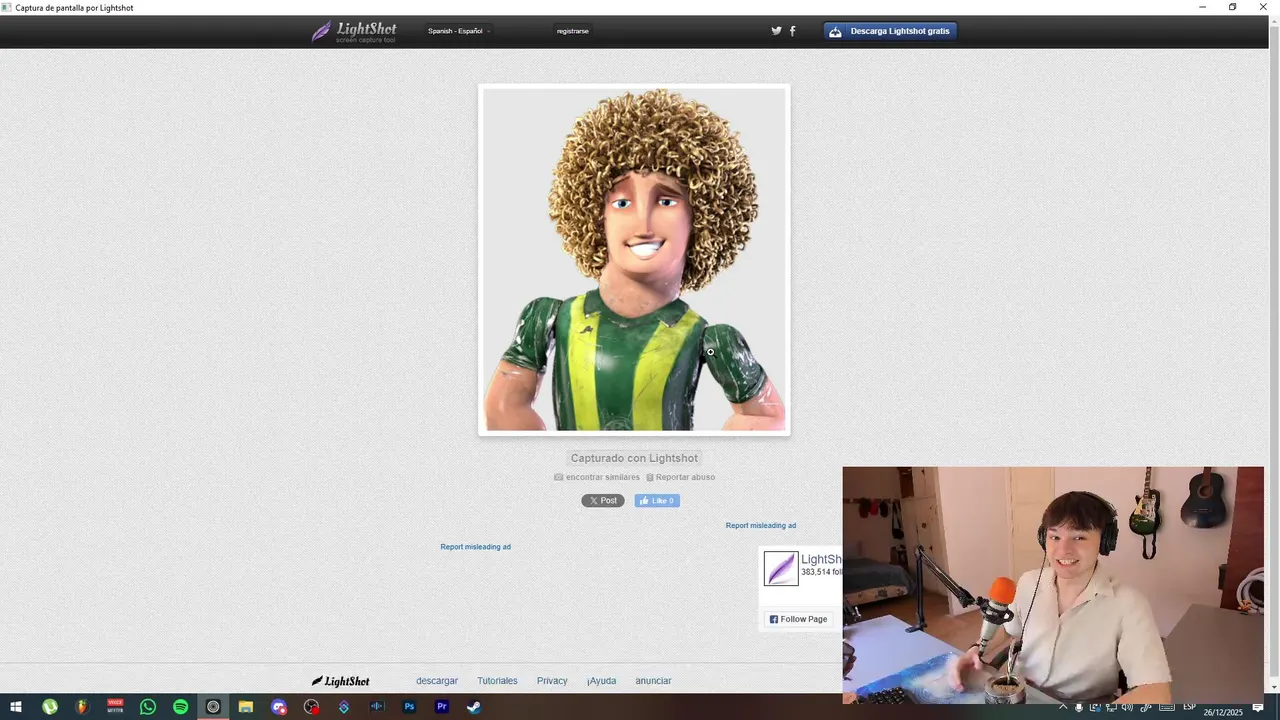Open OBS Studio from the taskbar
This screenshot has width=1280, height=720.
(x=311, y=707)
